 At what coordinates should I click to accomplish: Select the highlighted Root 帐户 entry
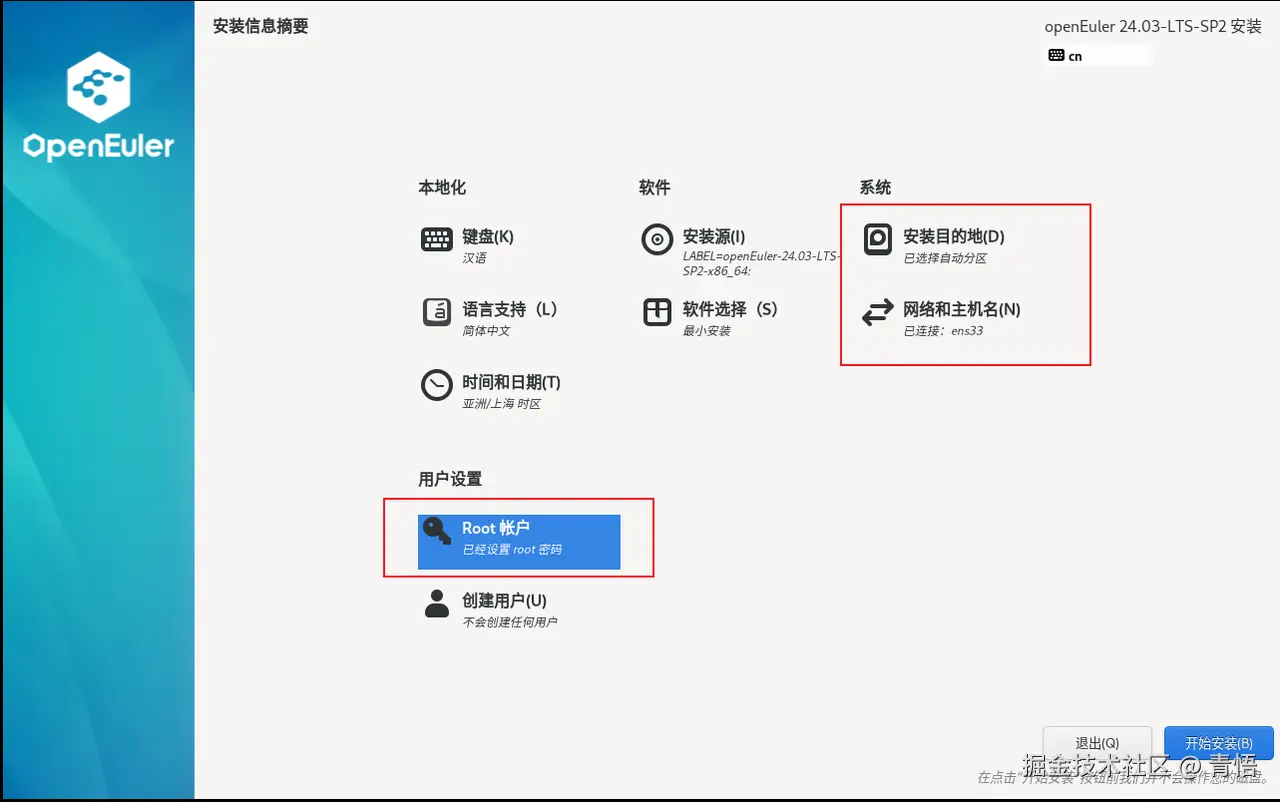click(x=518, y=540)
